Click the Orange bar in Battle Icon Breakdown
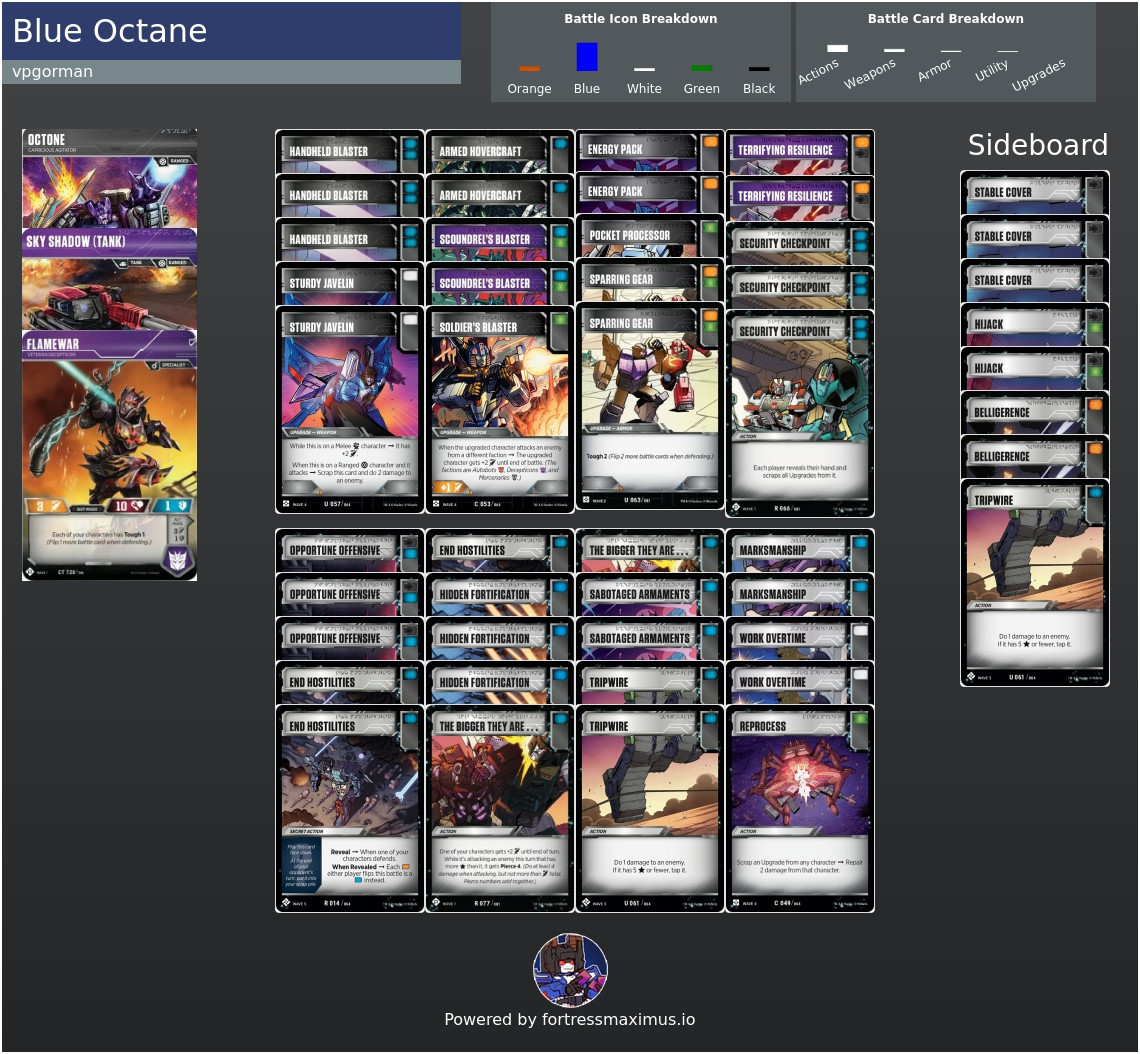Viewport: 1140px width, 1054px height. coord(529,69)
